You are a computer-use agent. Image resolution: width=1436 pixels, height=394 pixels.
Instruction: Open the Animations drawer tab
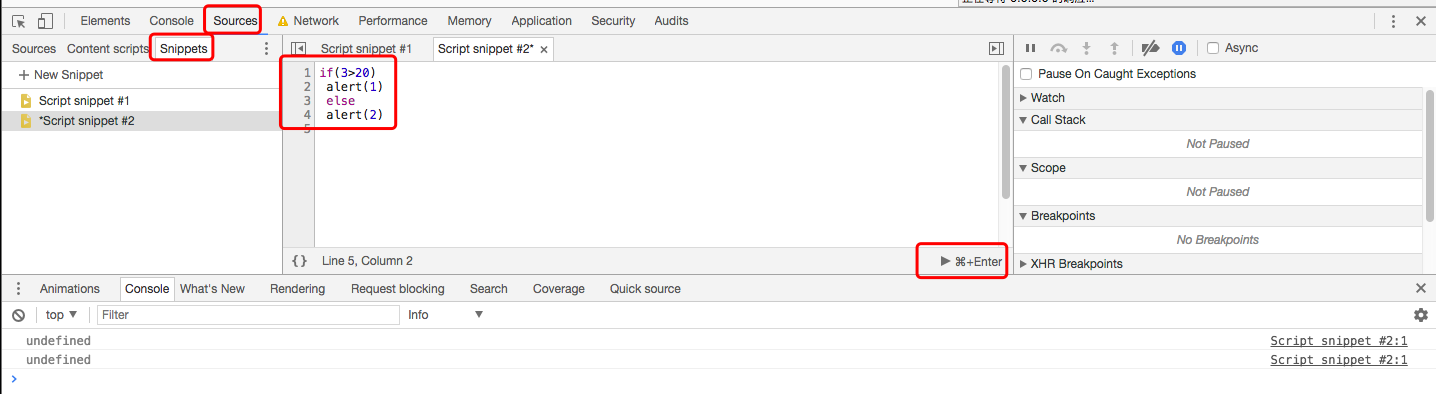point(70,288)
